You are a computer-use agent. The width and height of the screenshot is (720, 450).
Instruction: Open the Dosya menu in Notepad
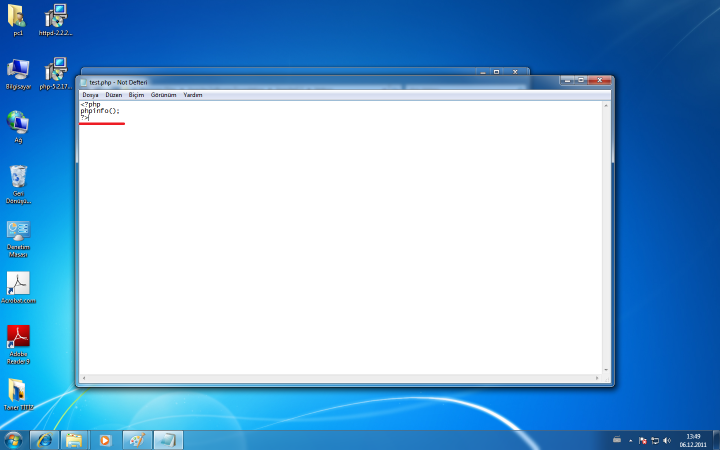(90, 94)
